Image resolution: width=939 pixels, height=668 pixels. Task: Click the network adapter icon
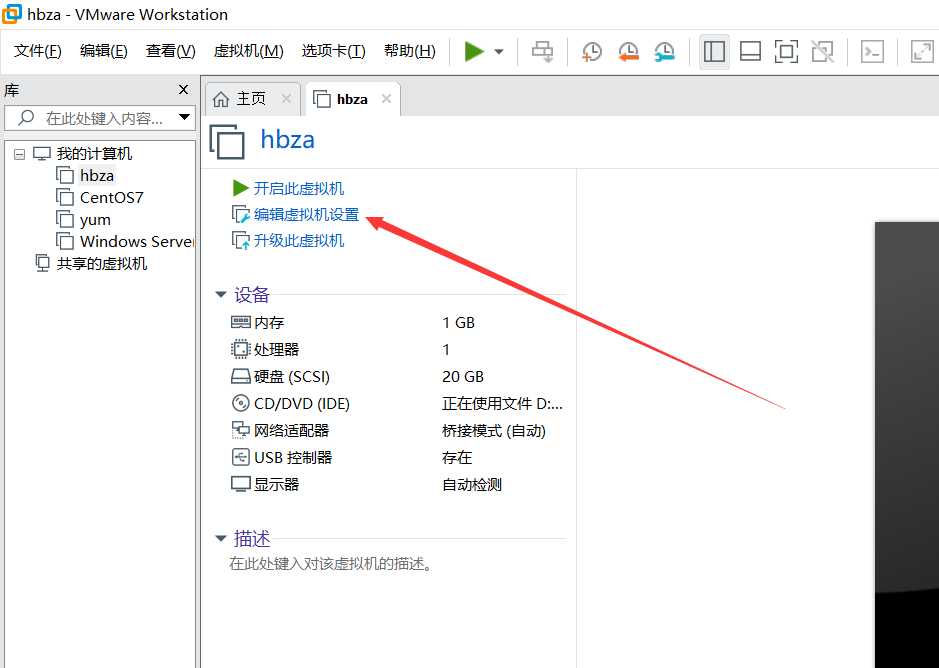[x=240, y=430]
